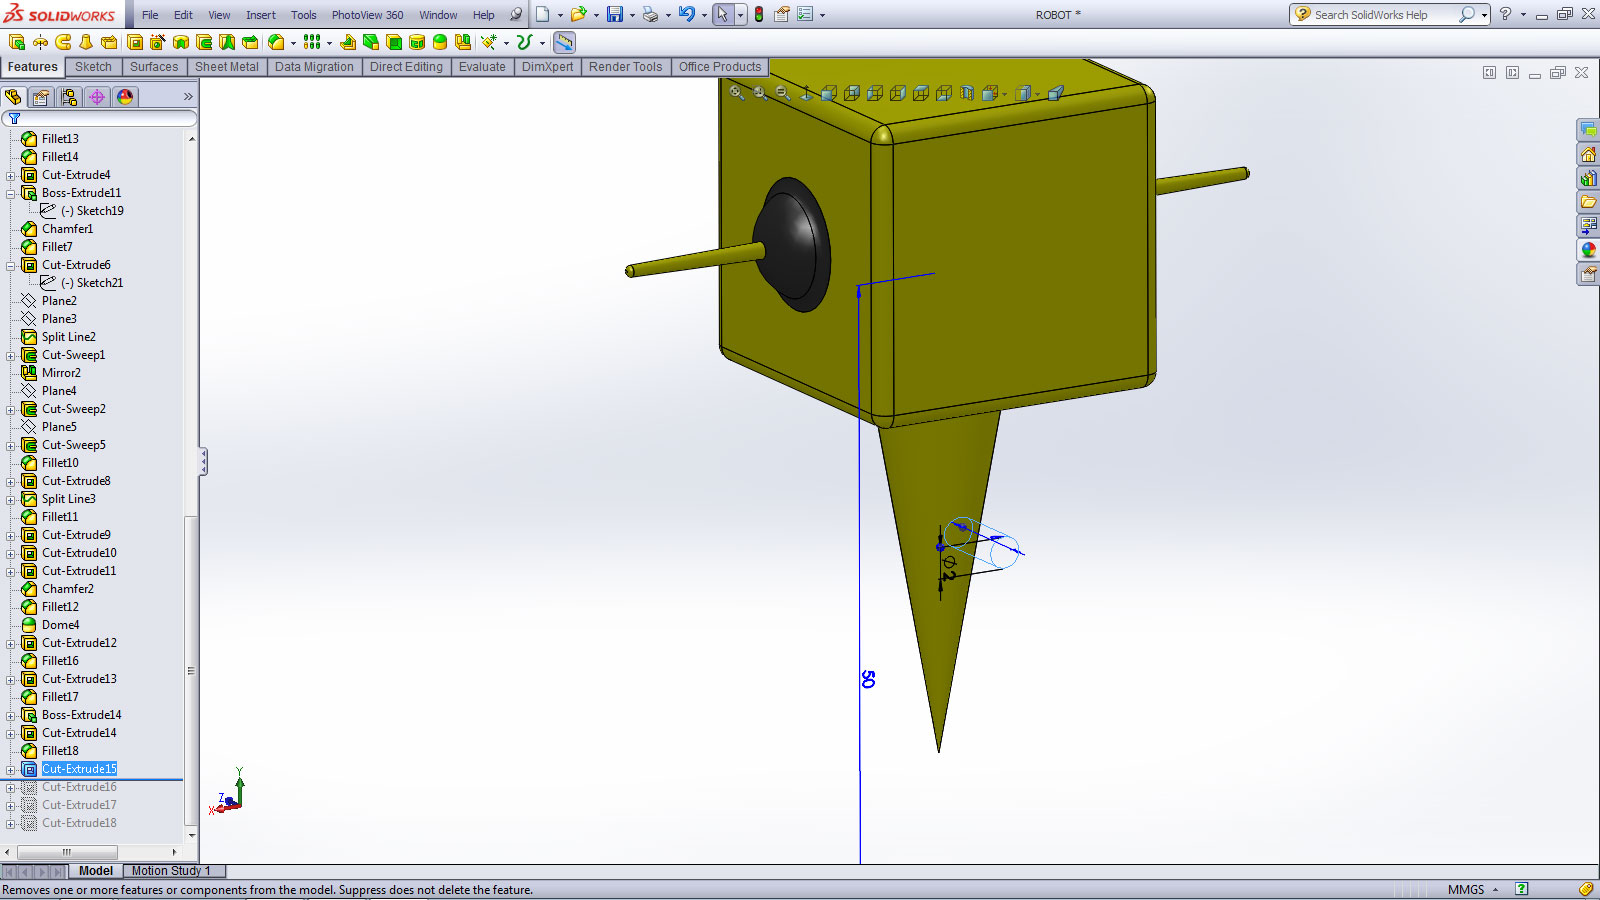Switch to the PropertyManager tab

[40, 97]
